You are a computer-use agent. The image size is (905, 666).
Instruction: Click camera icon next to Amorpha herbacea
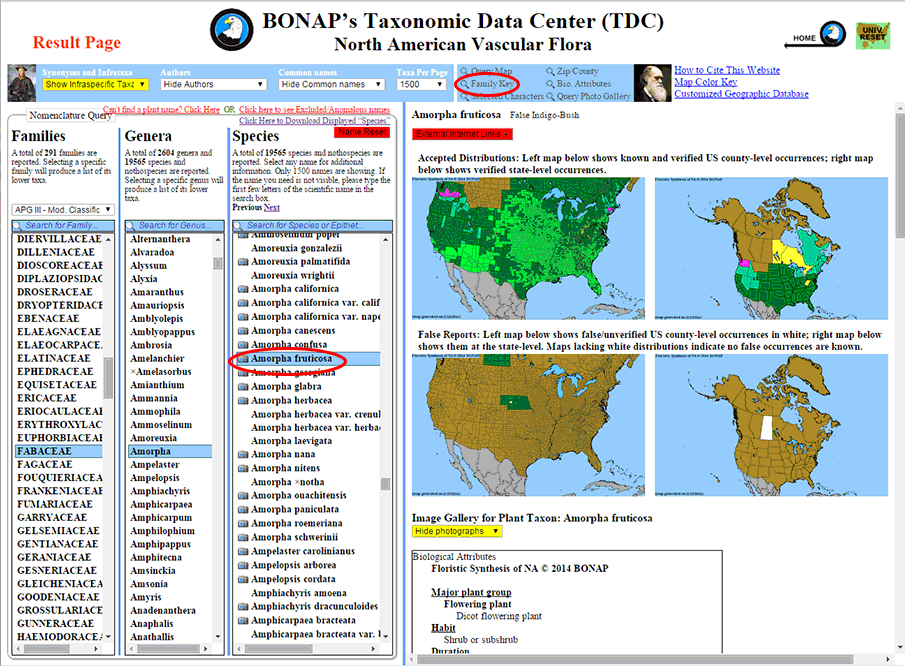click(x=243, y=400)
